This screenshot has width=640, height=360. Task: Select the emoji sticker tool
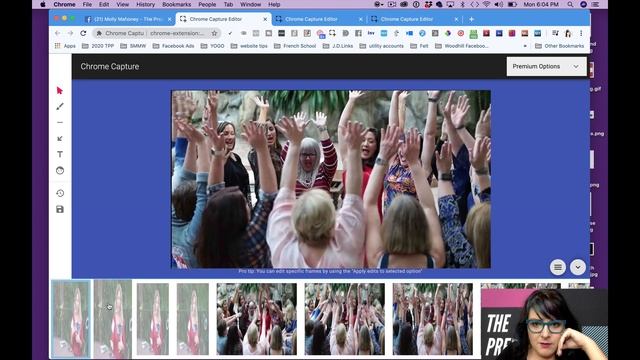click(x=60, y=171)
